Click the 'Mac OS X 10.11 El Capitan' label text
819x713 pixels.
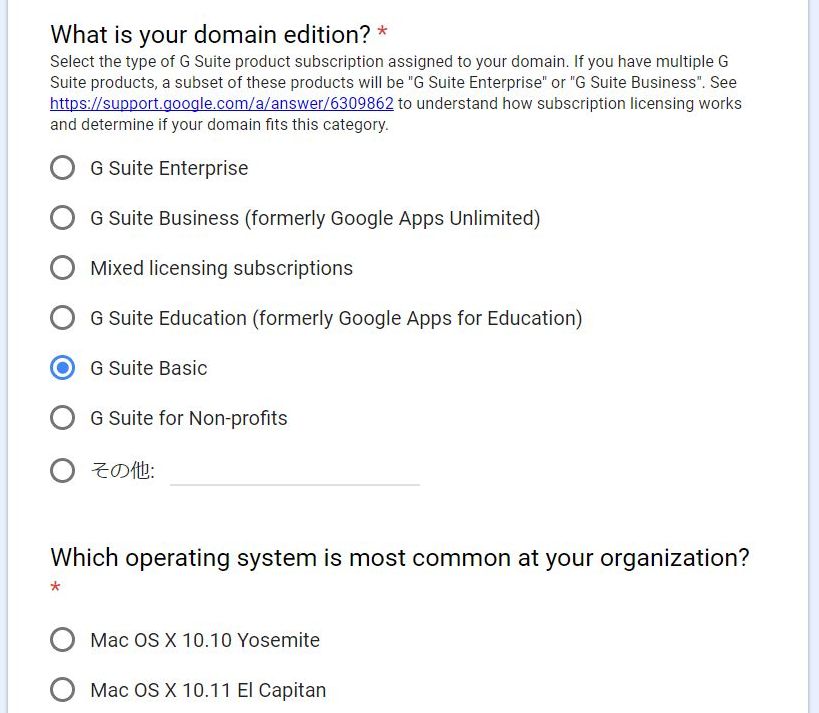click(x=208, y=690)
